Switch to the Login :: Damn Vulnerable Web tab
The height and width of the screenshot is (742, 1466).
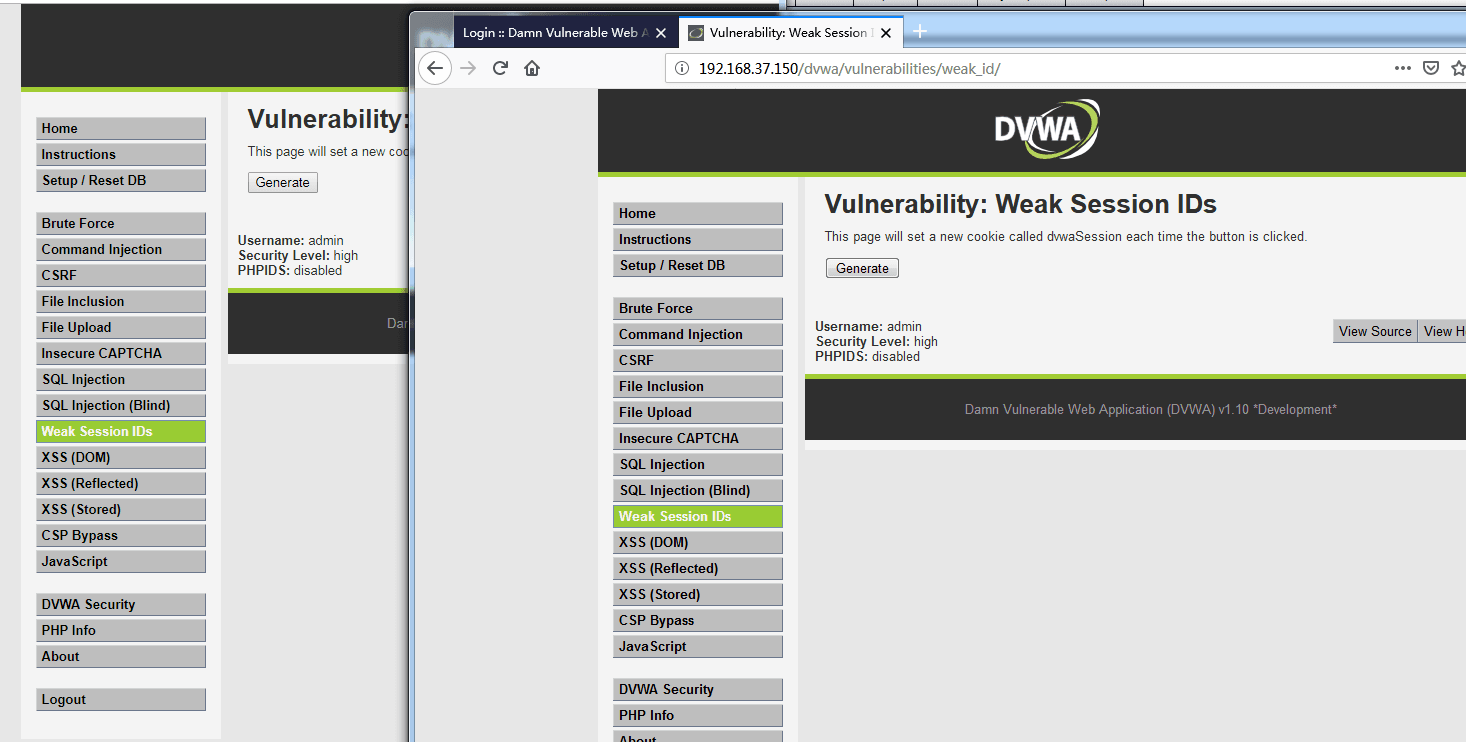(555, 33)
